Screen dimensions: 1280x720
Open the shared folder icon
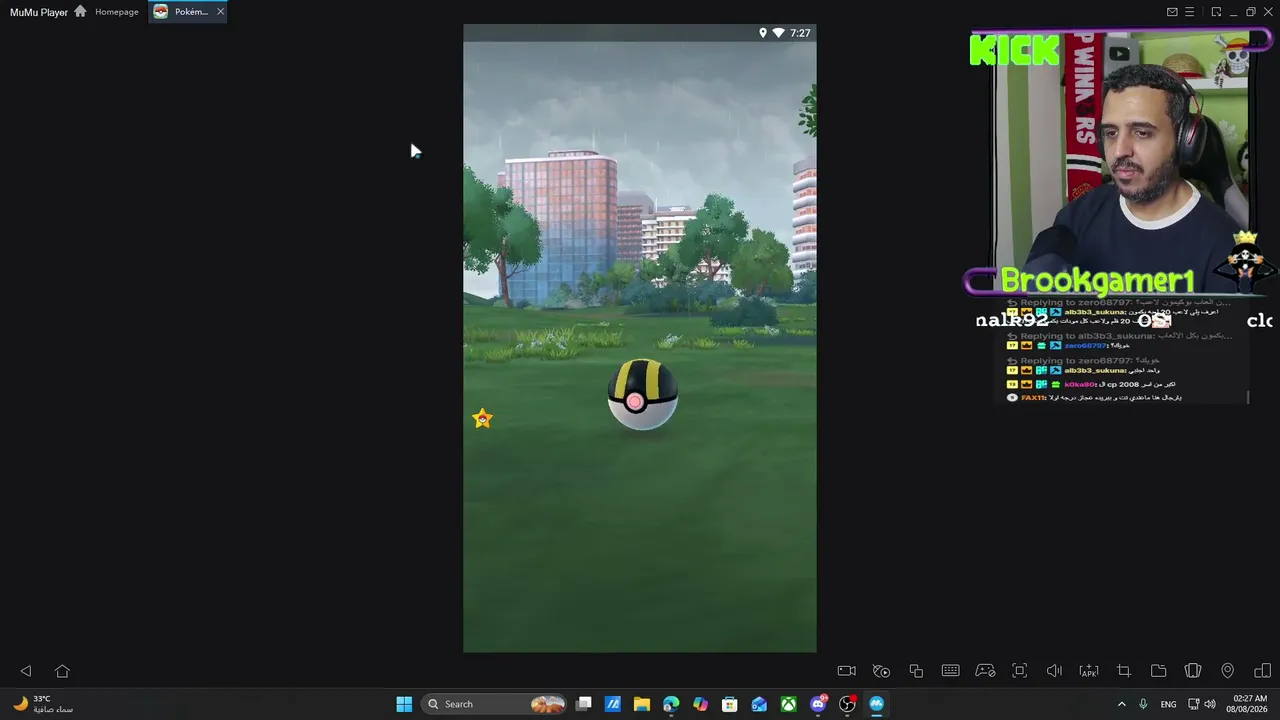click(x=1158, y=671)
